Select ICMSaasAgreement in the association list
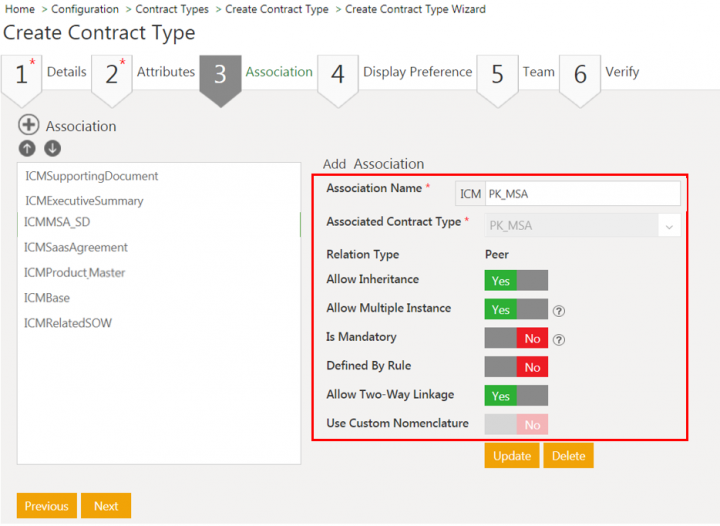 click(x=76, y=247)
